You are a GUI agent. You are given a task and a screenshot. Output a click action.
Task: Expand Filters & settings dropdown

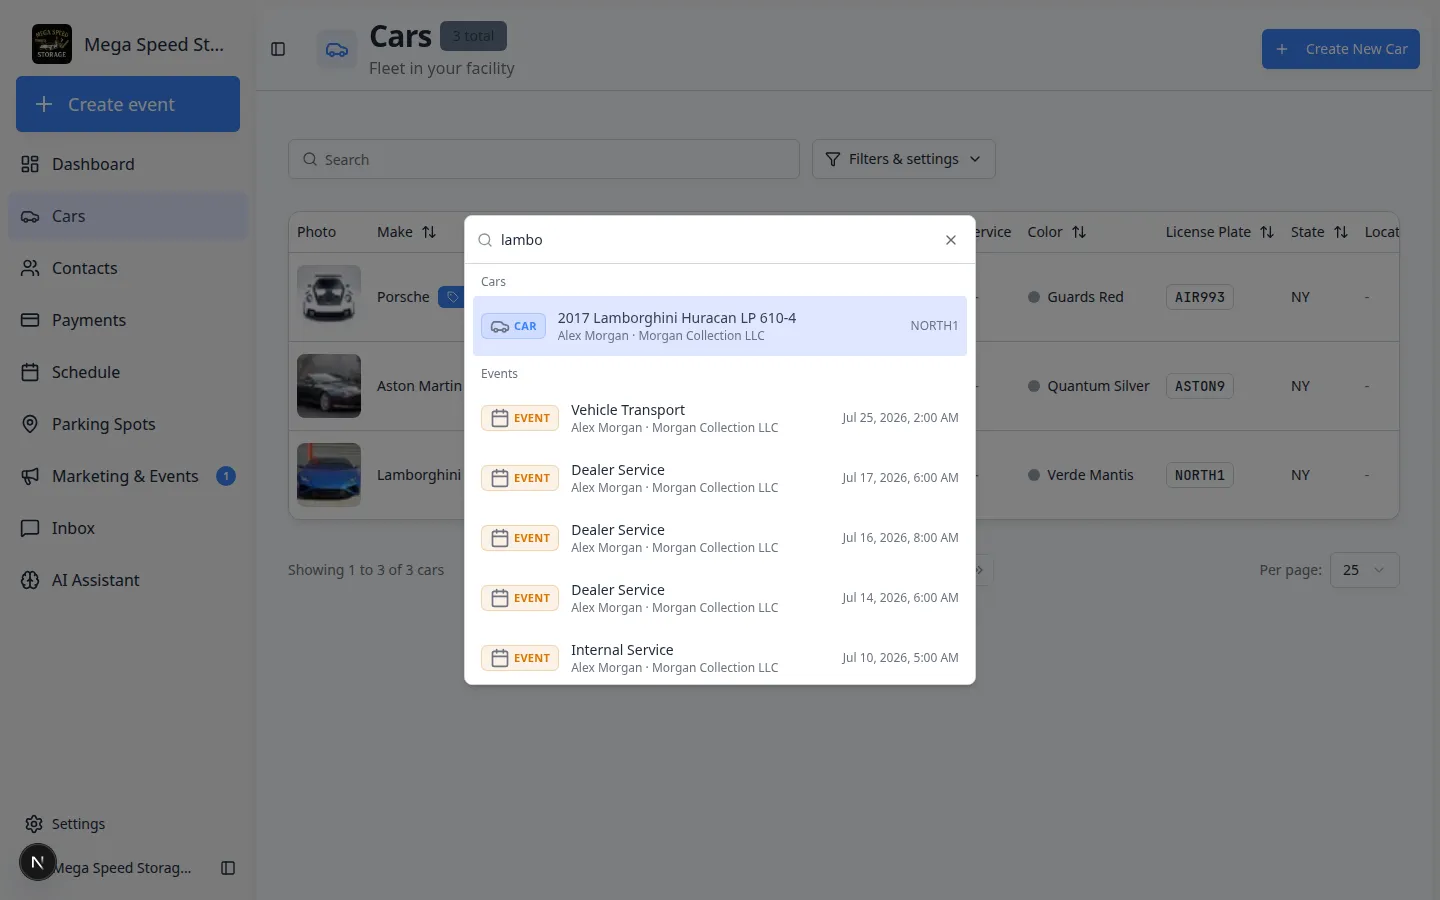tap(903, 159)
